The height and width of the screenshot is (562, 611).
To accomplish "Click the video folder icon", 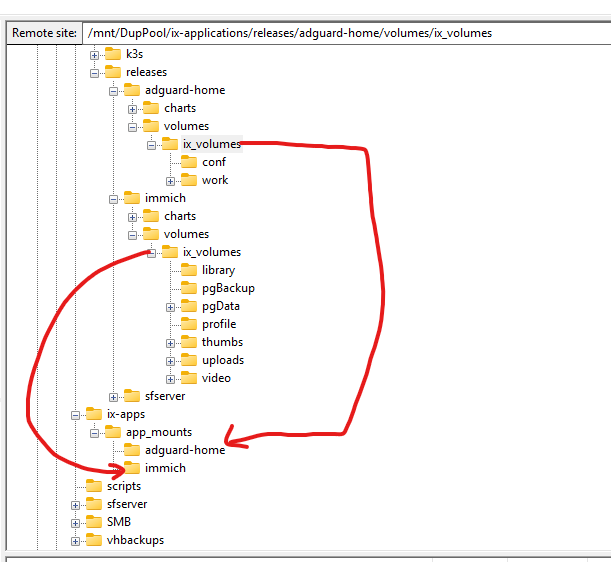I will tap(189, 378).
